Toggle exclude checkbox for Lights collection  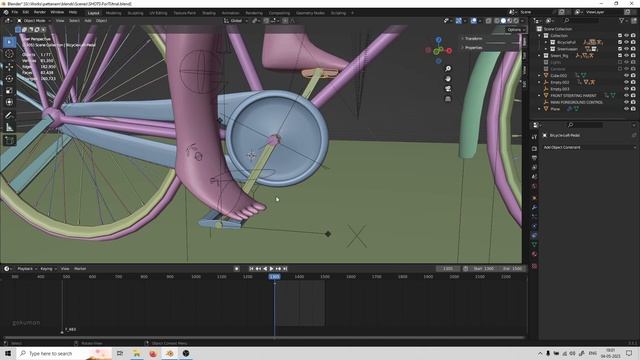click(620, 62)
